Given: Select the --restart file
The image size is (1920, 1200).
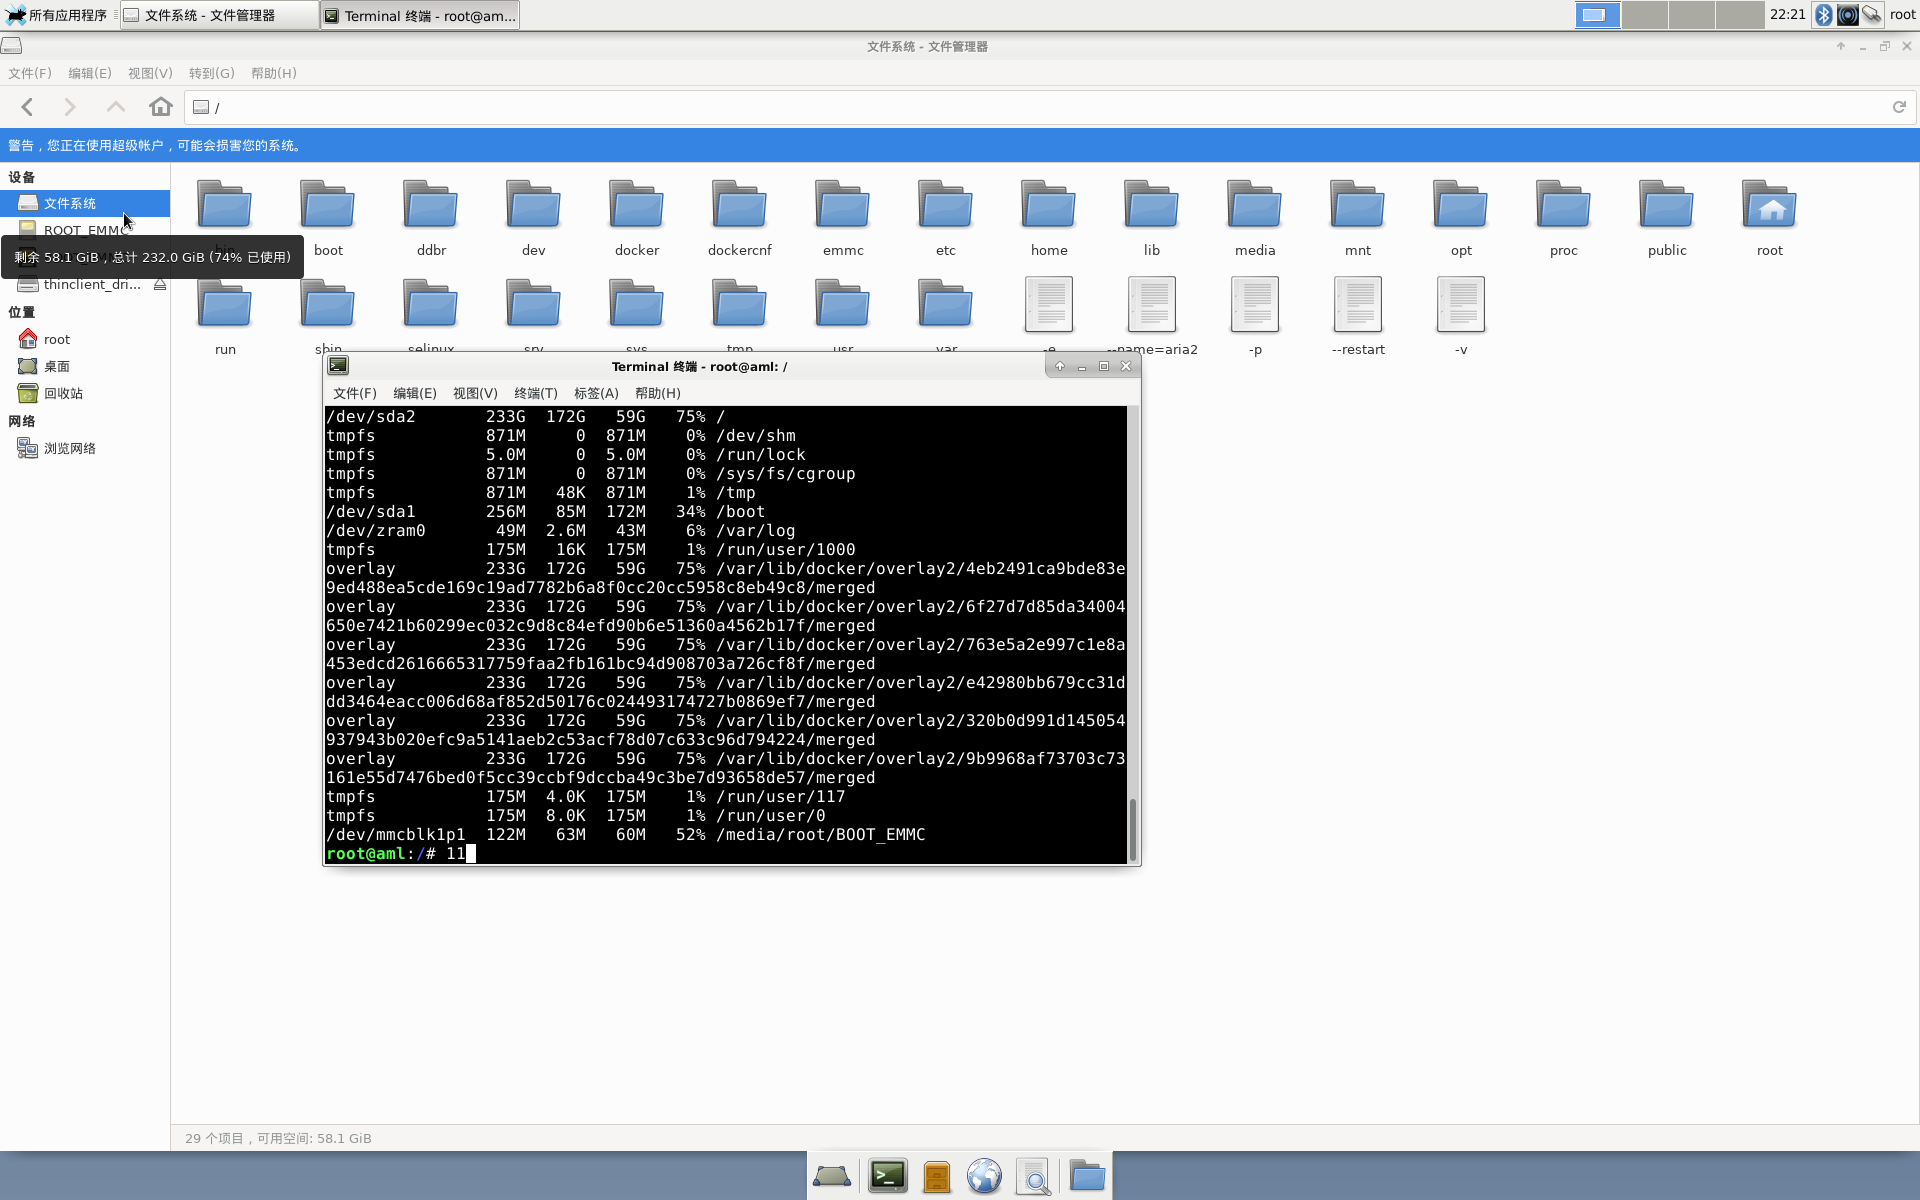Looking at the screenshot, I should (1358, 318).
